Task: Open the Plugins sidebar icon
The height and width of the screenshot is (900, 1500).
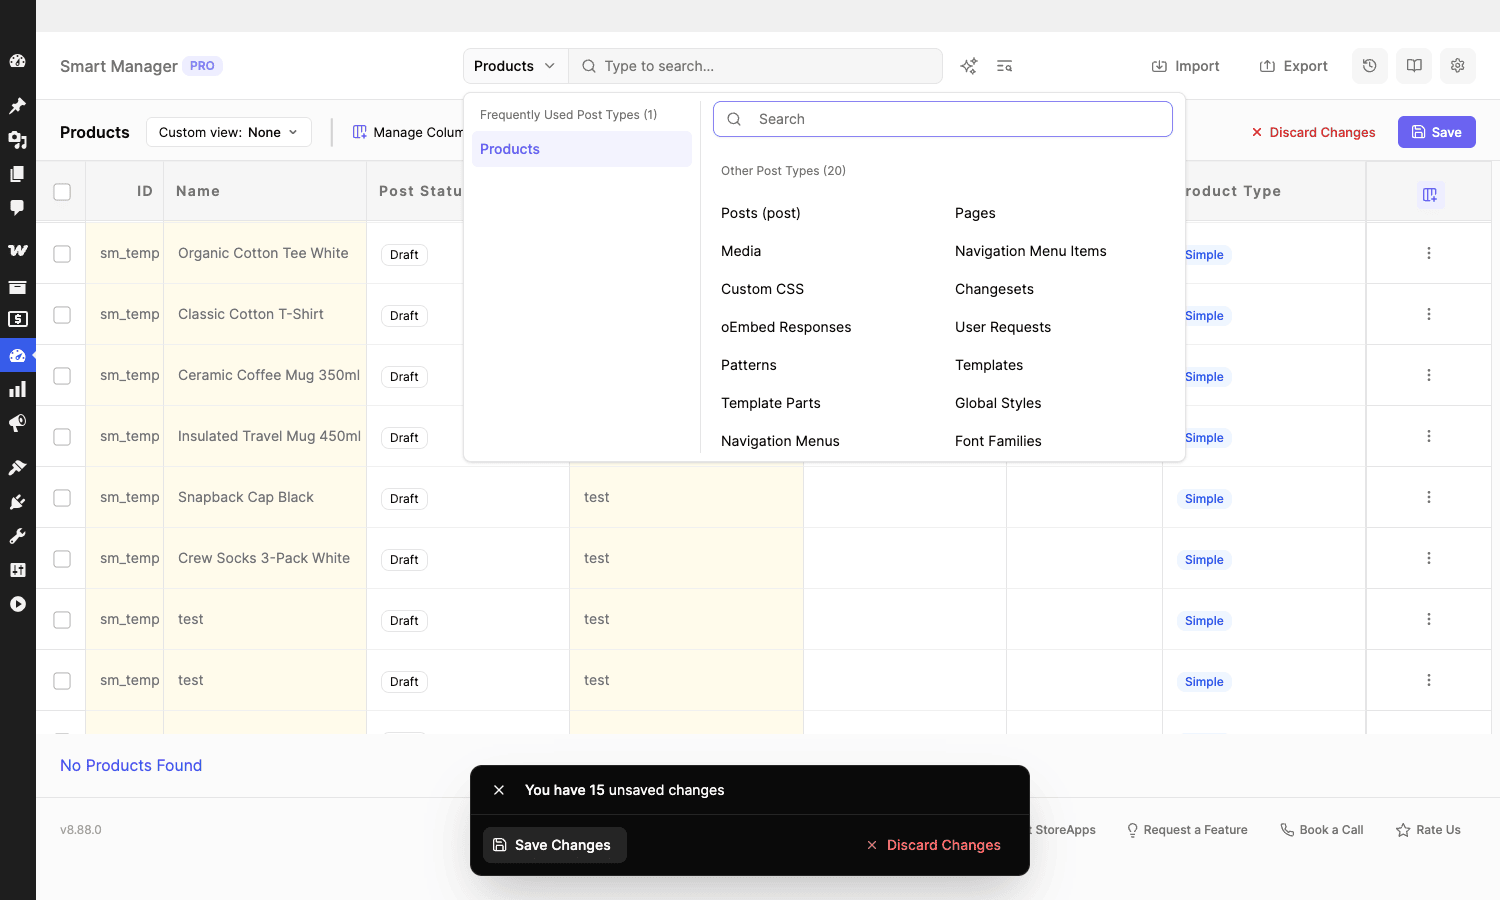Action: pos(17,502)
